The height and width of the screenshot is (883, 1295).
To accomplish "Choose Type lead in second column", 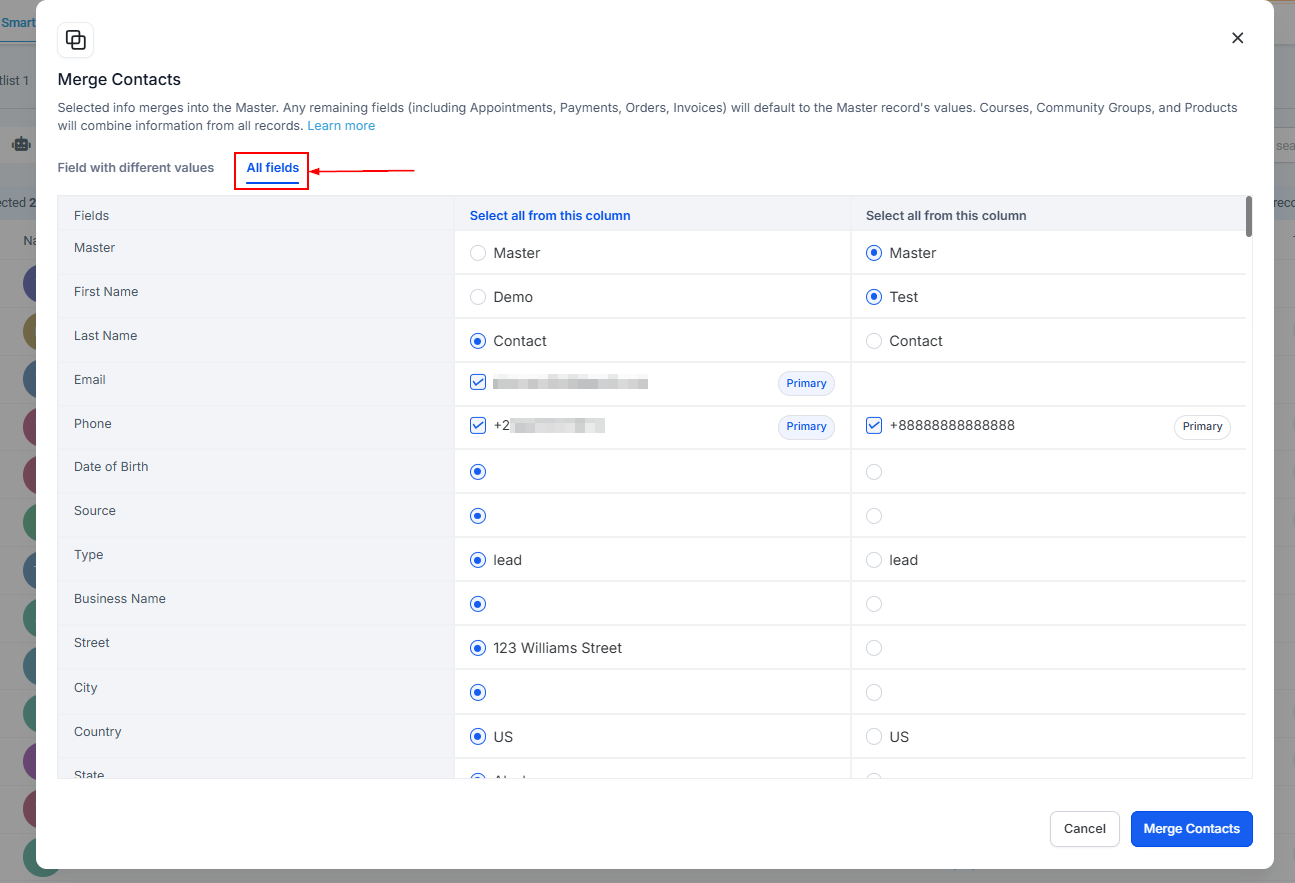I will (x=874, y=560).
